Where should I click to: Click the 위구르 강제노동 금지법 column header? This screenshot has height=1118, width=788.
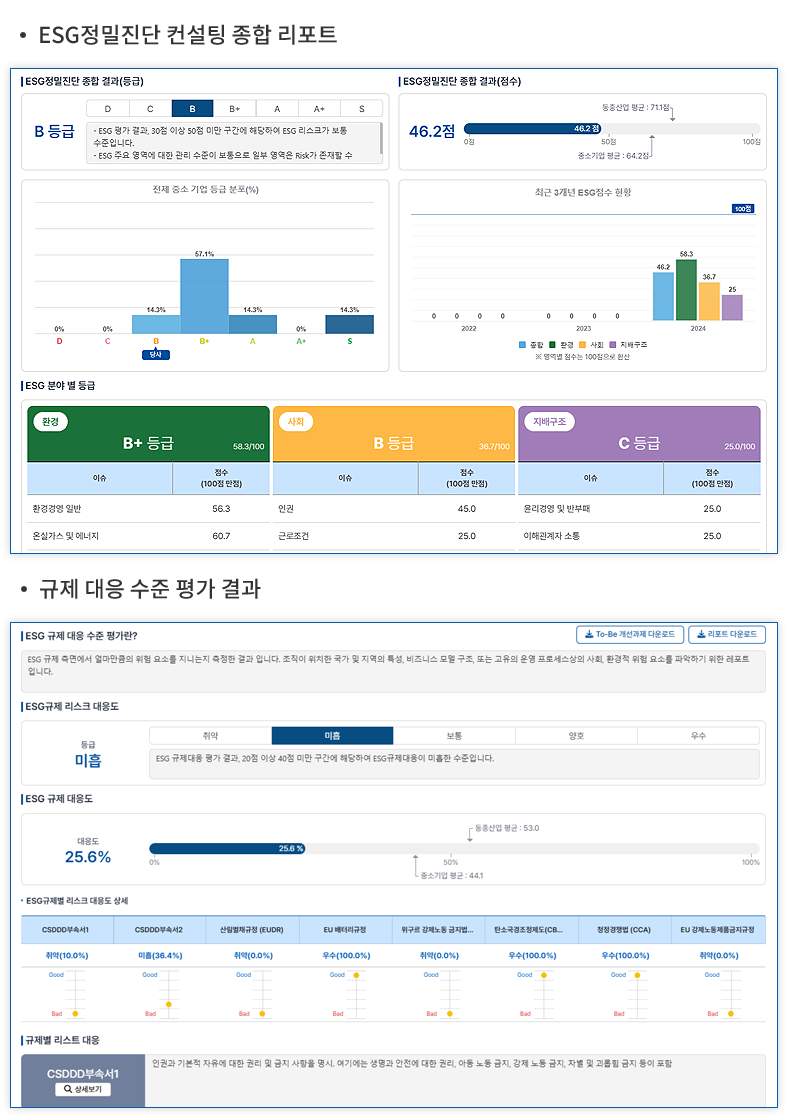click(x=438, y=930)
